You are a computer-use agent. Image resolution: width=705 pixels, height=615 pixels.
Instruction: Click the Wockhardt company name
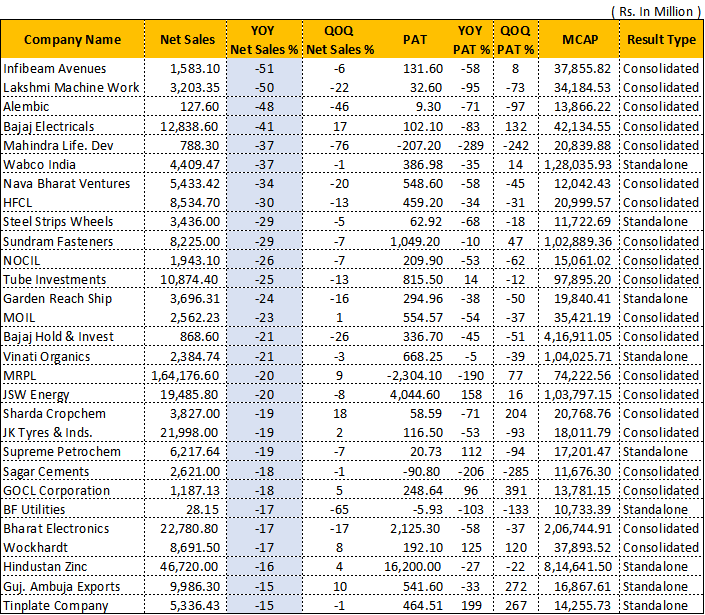(36, 548)
